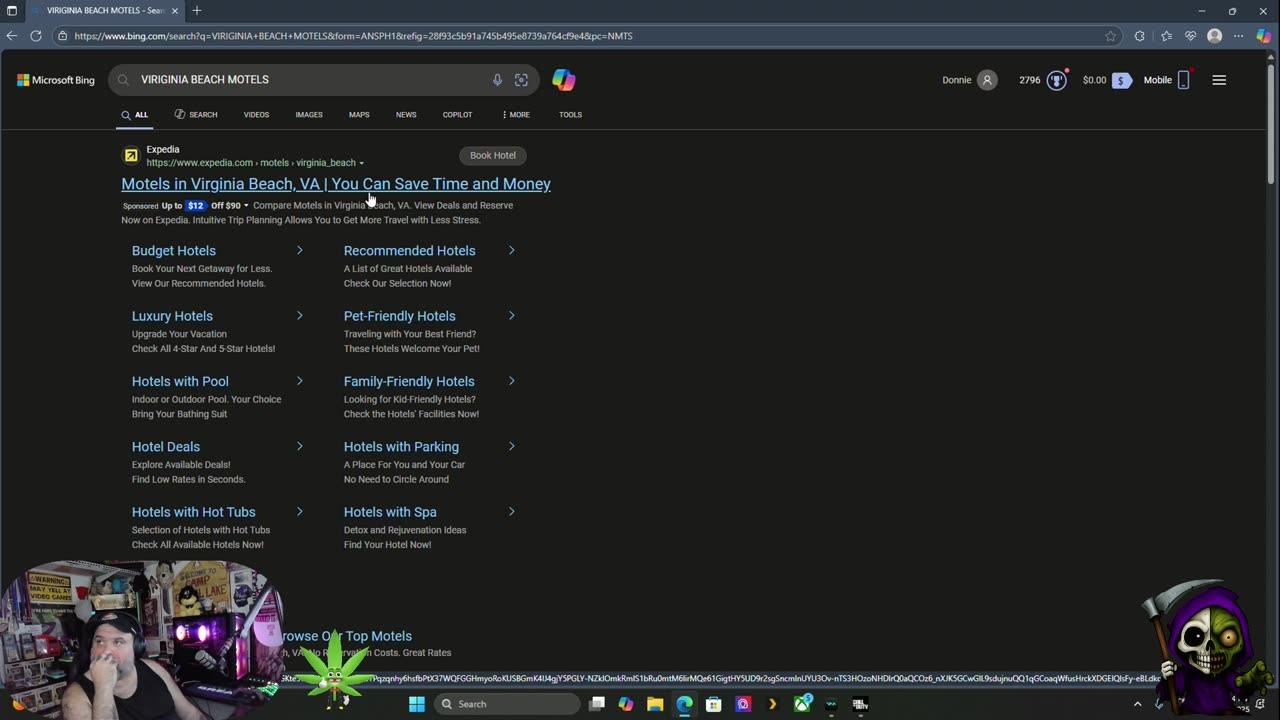Open browser Extensions puzzle icon

tap(1139, 36)
